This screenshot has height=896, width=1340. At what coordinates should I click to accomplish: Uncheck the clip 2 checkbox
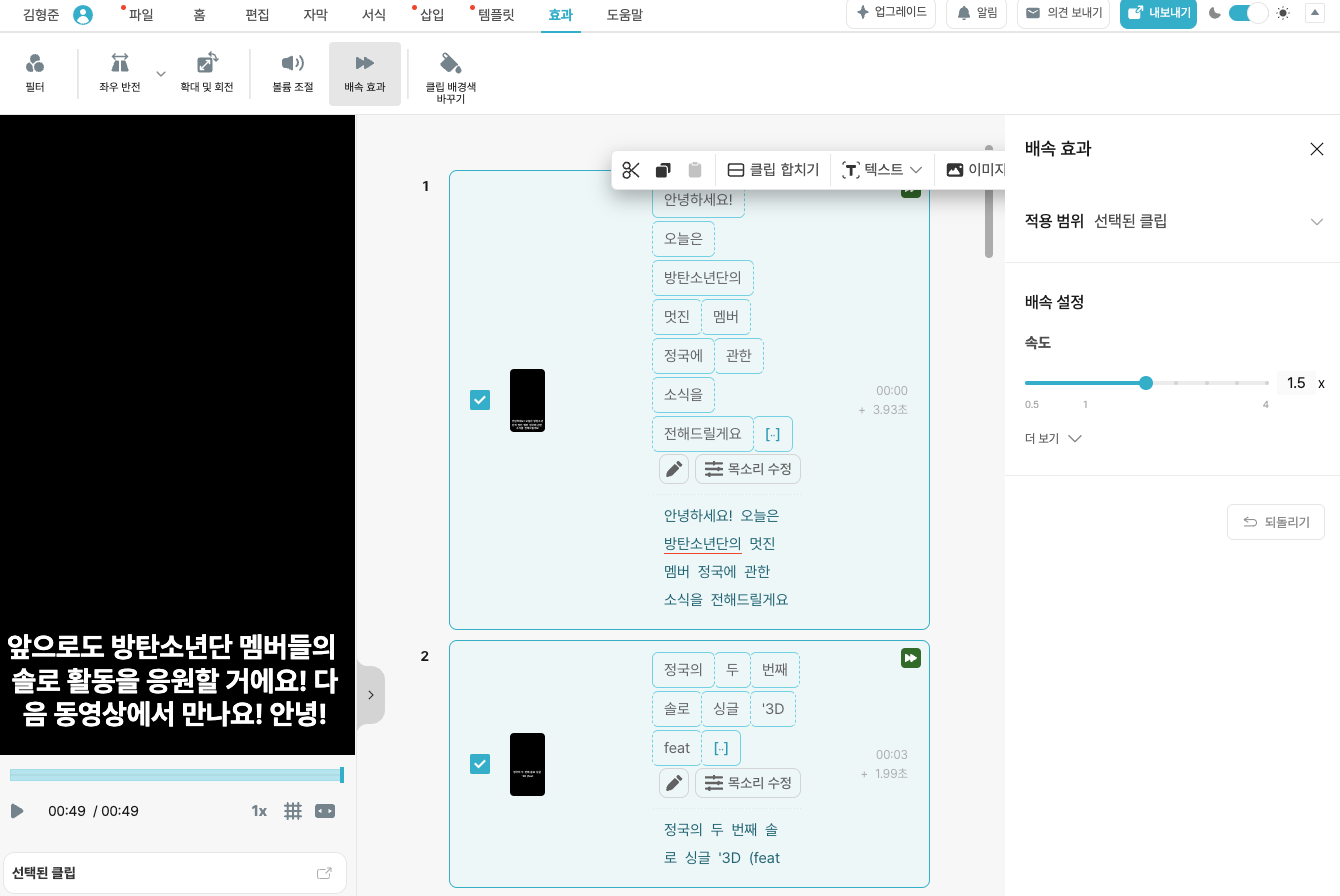point(480,764)
